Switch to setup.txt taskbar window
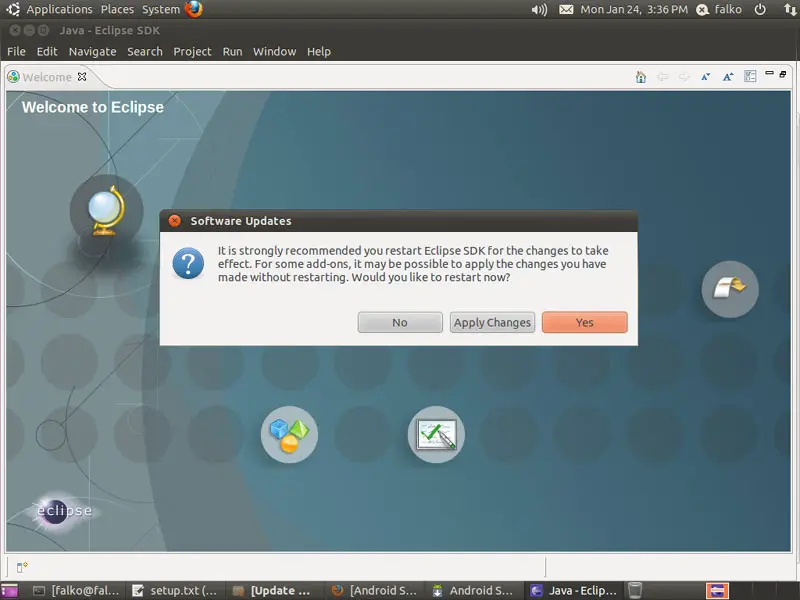This screenshot has width=800, height=600. coord(175,590)
